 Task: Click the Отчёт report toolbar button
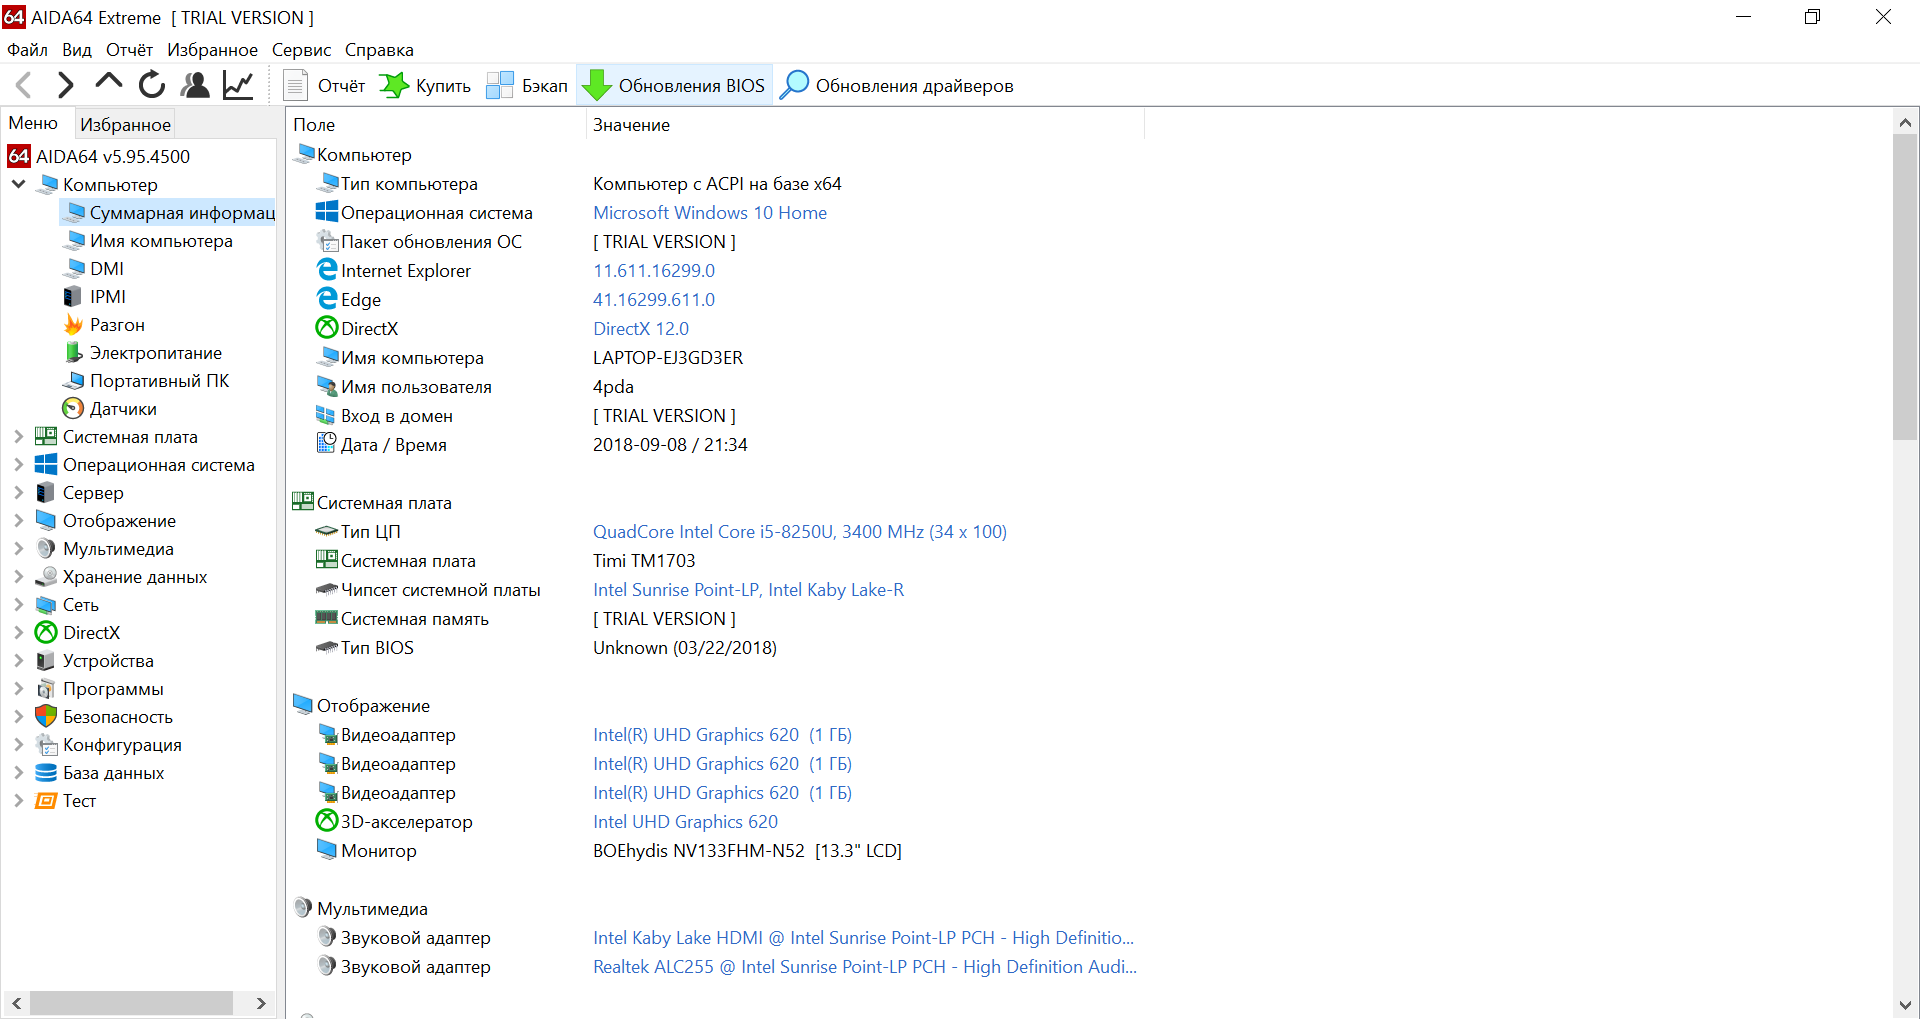point(325,86)
